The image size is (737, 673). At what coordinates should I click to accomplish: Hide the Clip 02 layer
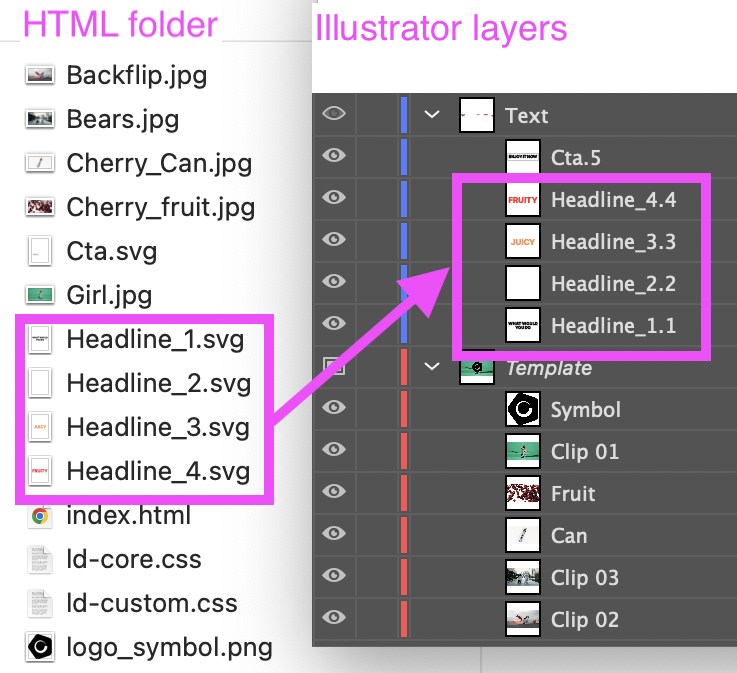334,617
